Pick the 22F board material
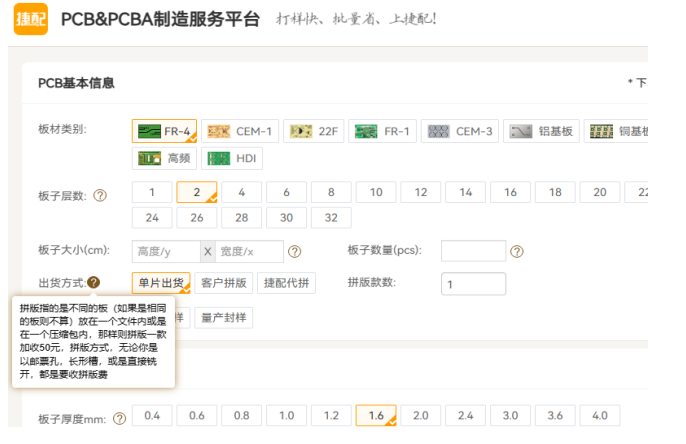The height and width of the screenshot is (444, 686). [313, 131]
